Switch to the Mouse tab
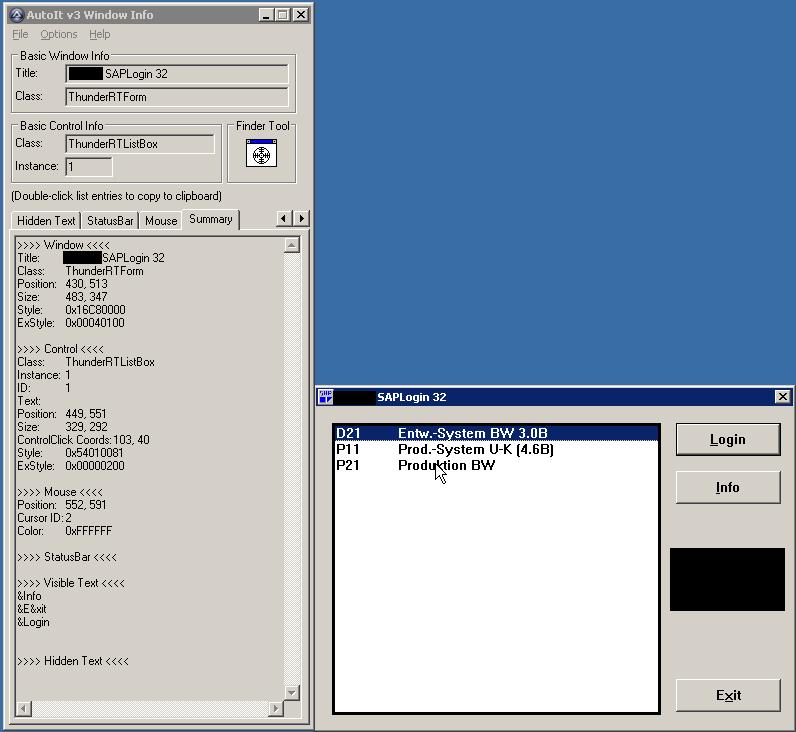This screenshot has height=732, width=796. coord(161,220)
